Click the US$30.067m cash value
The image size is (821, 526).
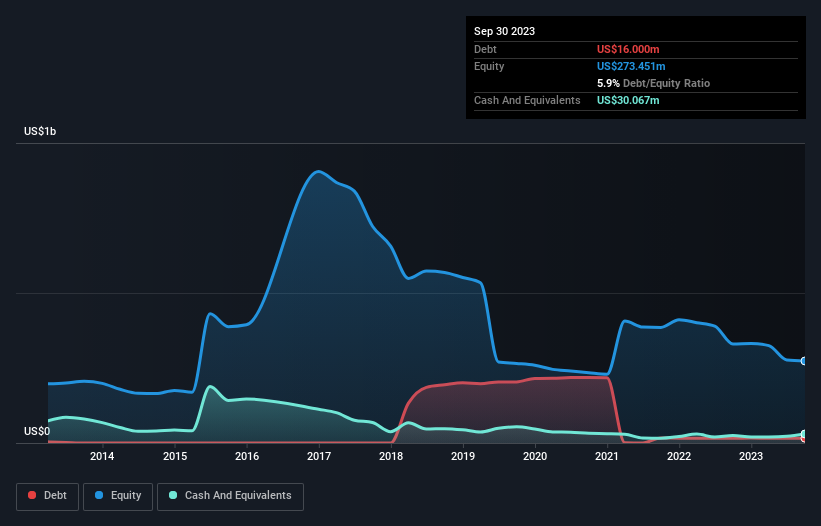pyautogui.click(x=628, y=100)
